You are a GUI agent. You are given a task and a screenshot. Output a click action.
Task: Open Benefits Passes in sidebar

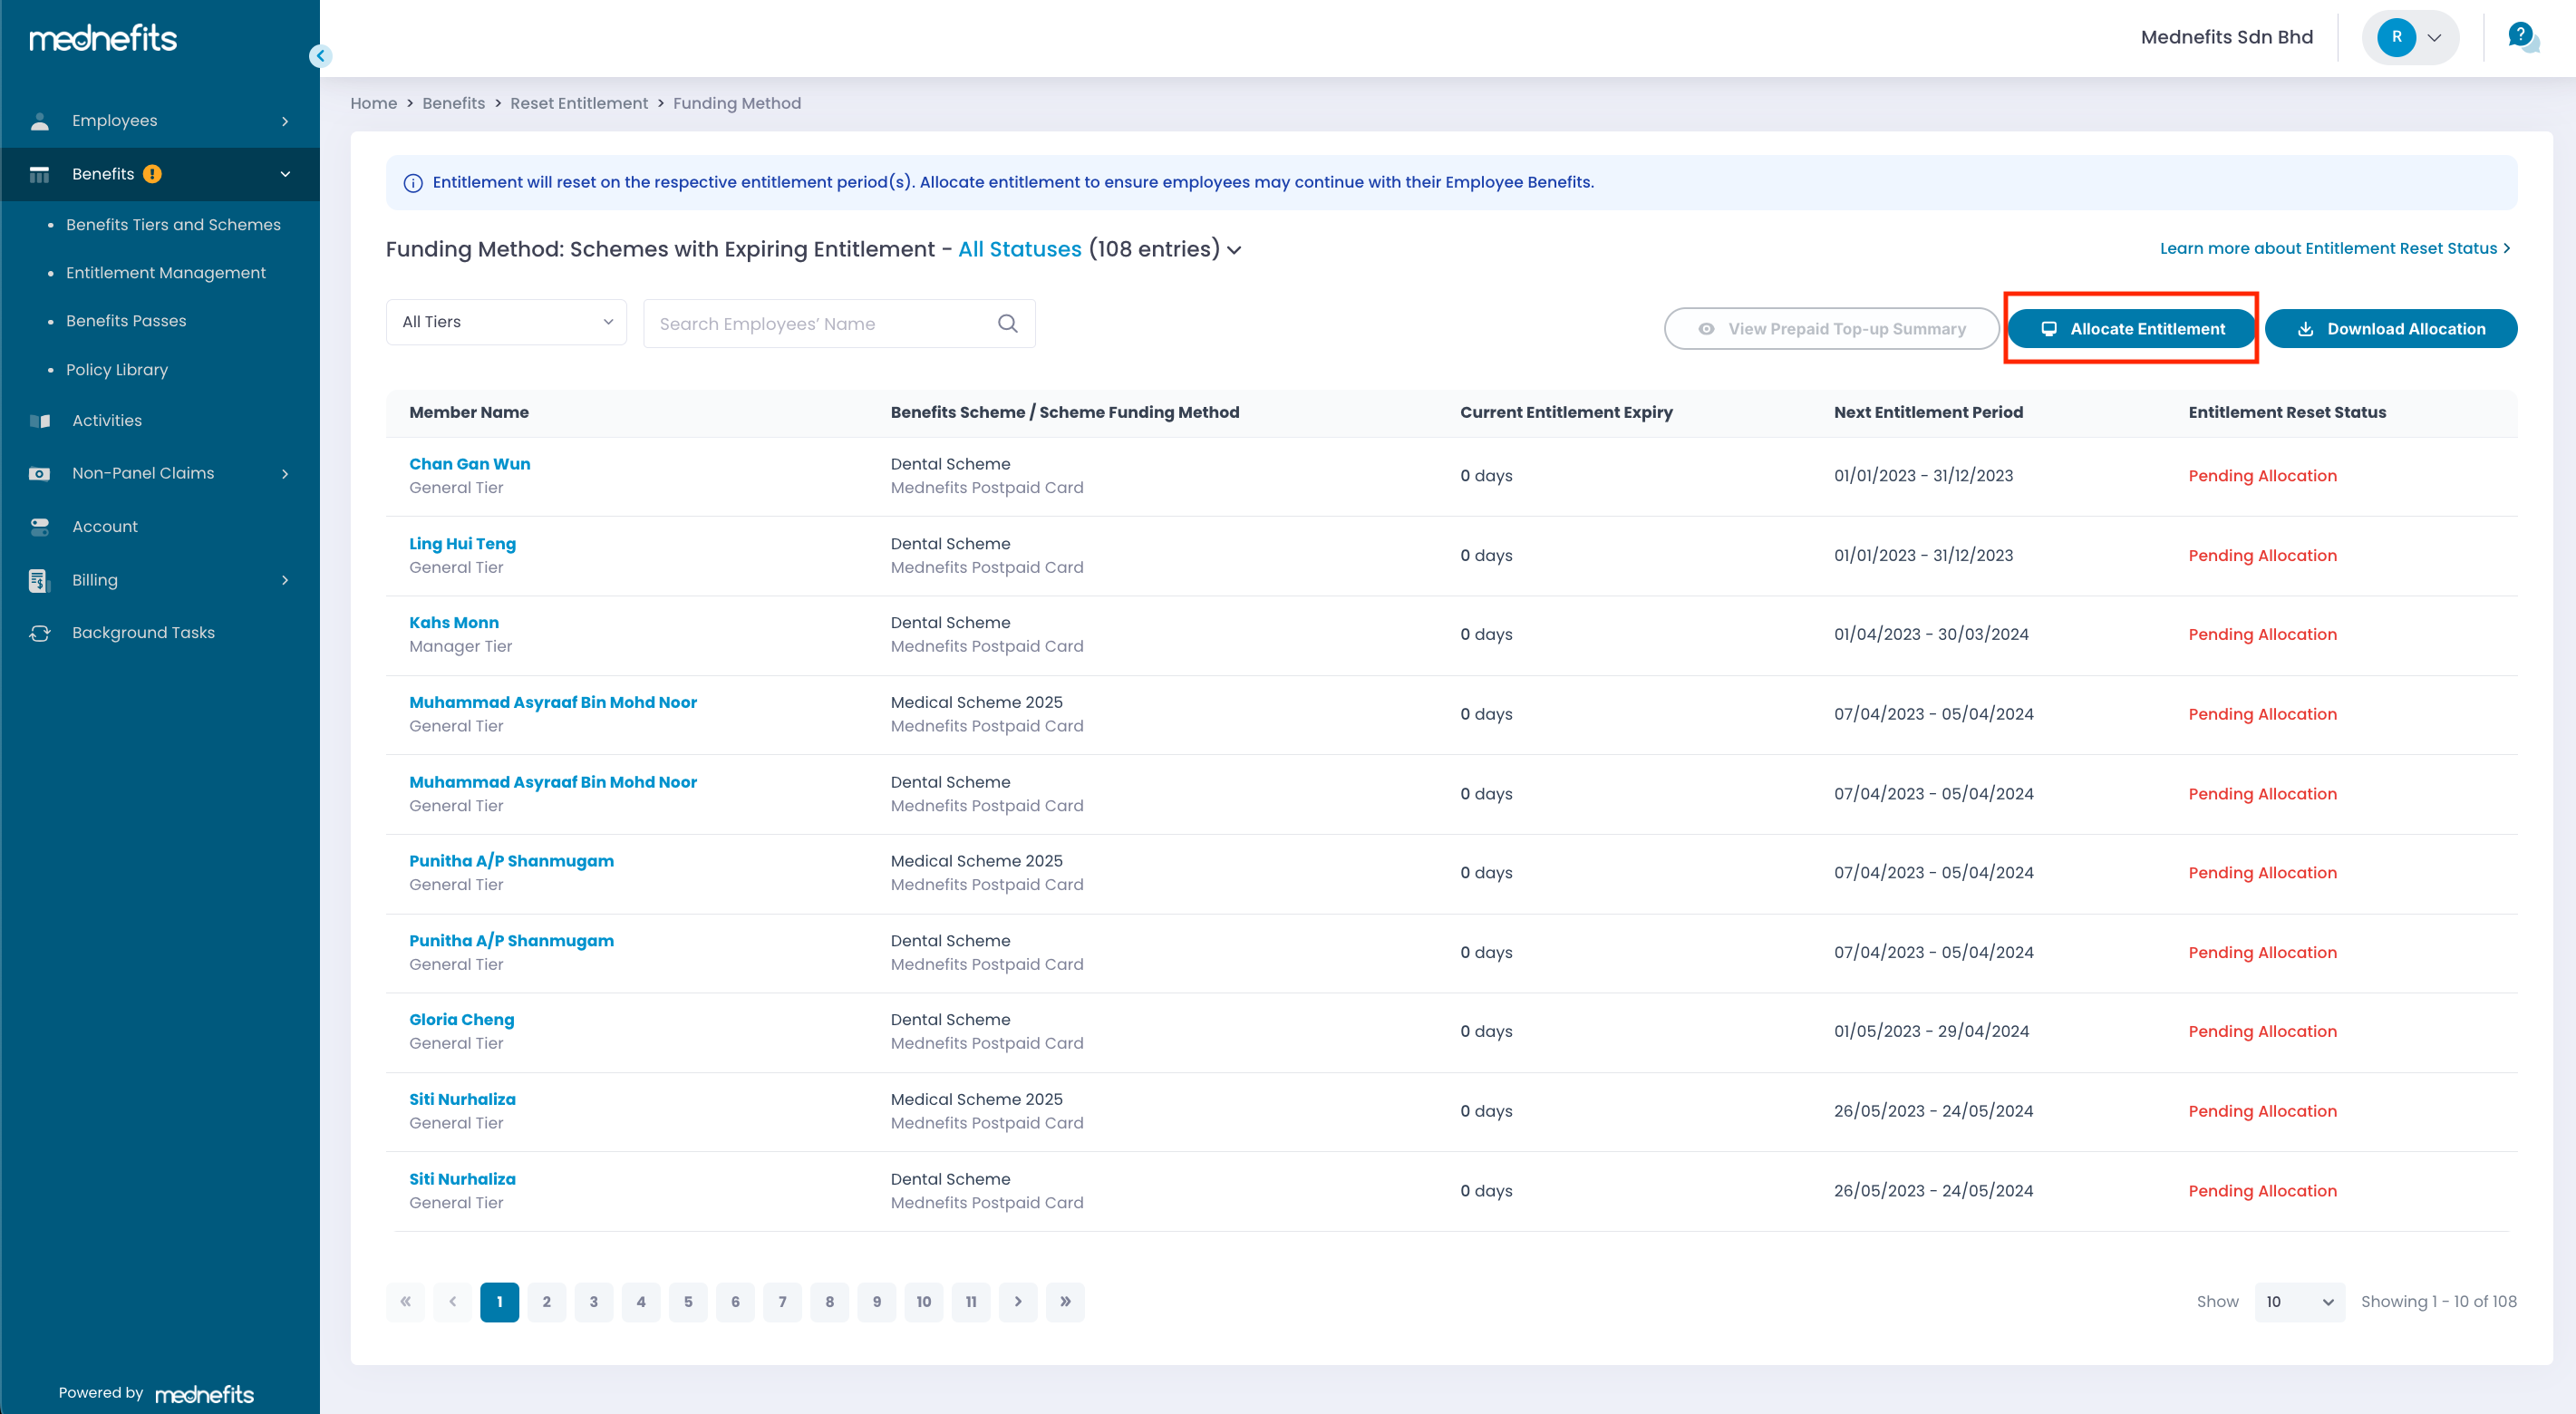click(x=126, y=321)
